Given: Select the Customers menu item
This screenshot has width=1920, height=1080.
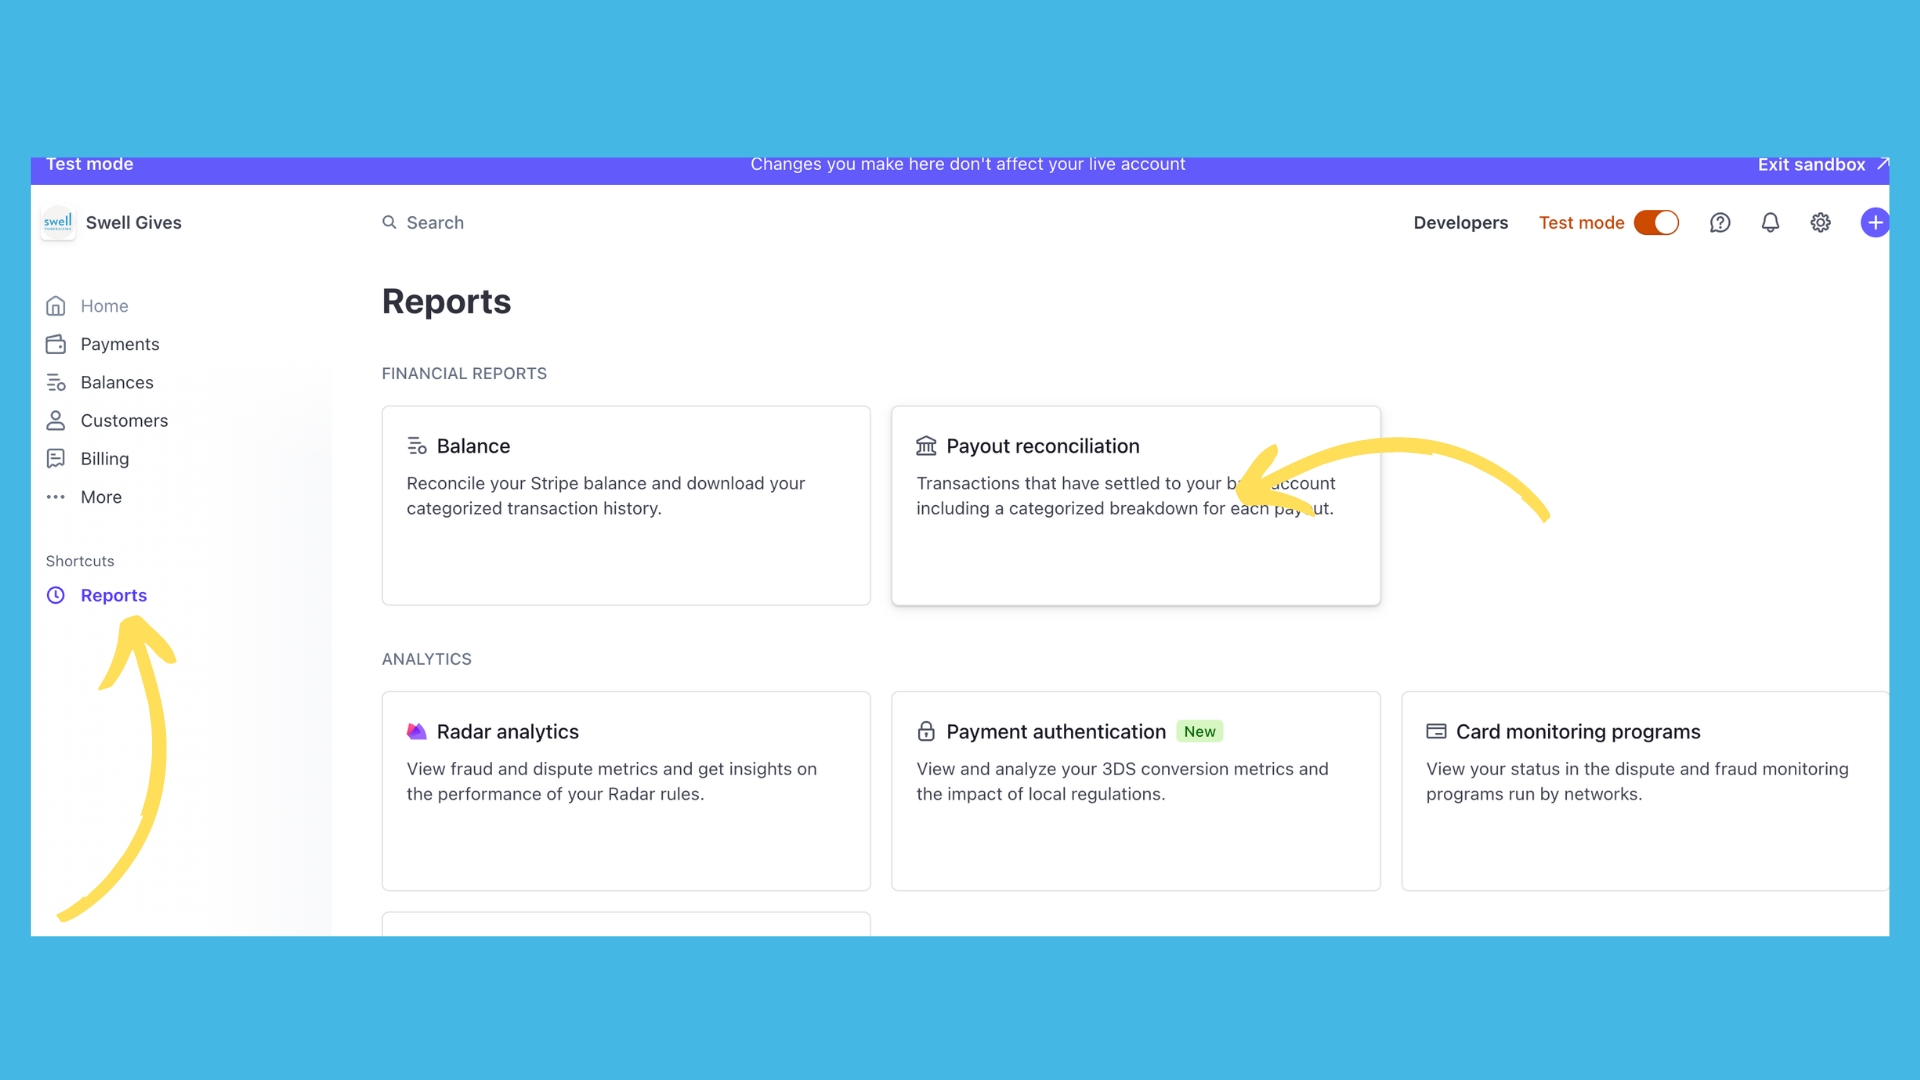Looking at the screenshot, I should click(124, 419).
